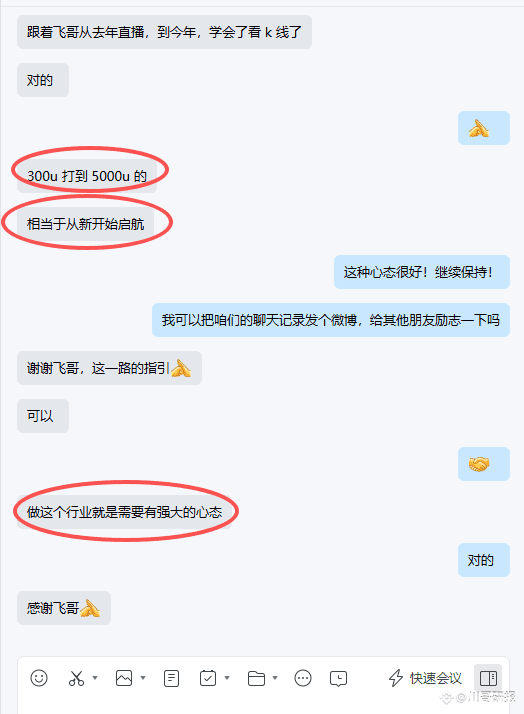The width and height of the screenshot is (524, 714).
Task: Click the message 相当于从新开始启航
Action: point(86,224)
